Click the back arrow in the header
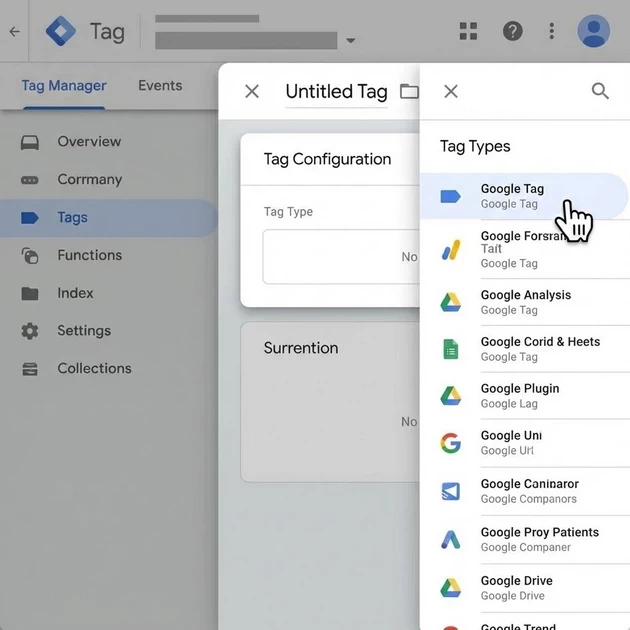This screenshot has height=630, width=630. 14,32
